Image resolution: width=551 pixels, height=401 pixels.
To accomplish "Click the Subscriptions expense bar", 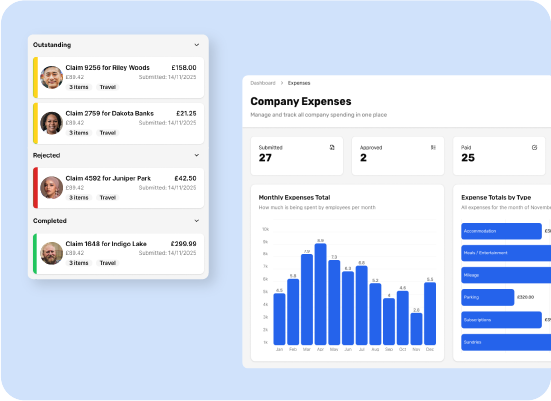I will click(x=501, y=320).
